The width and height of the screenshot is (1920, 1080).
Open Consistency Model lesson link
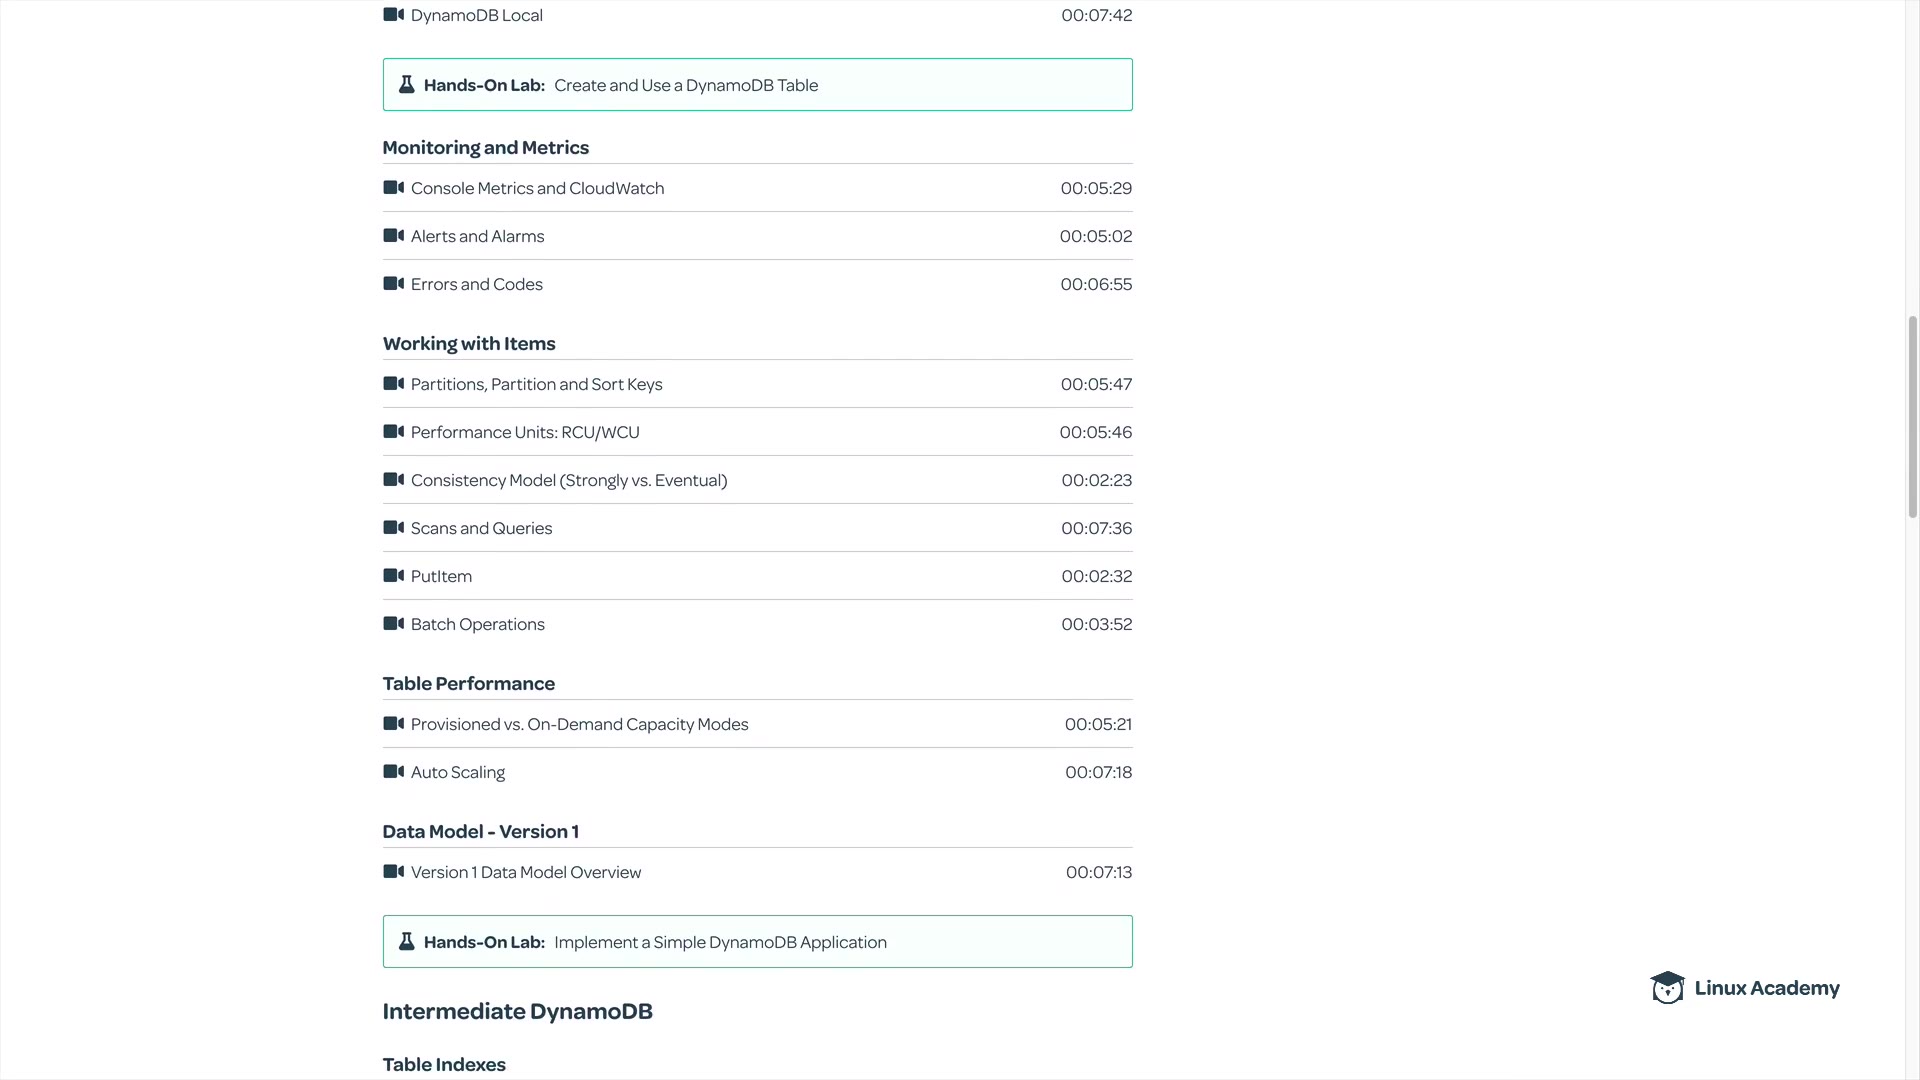(x=569, y=480)
